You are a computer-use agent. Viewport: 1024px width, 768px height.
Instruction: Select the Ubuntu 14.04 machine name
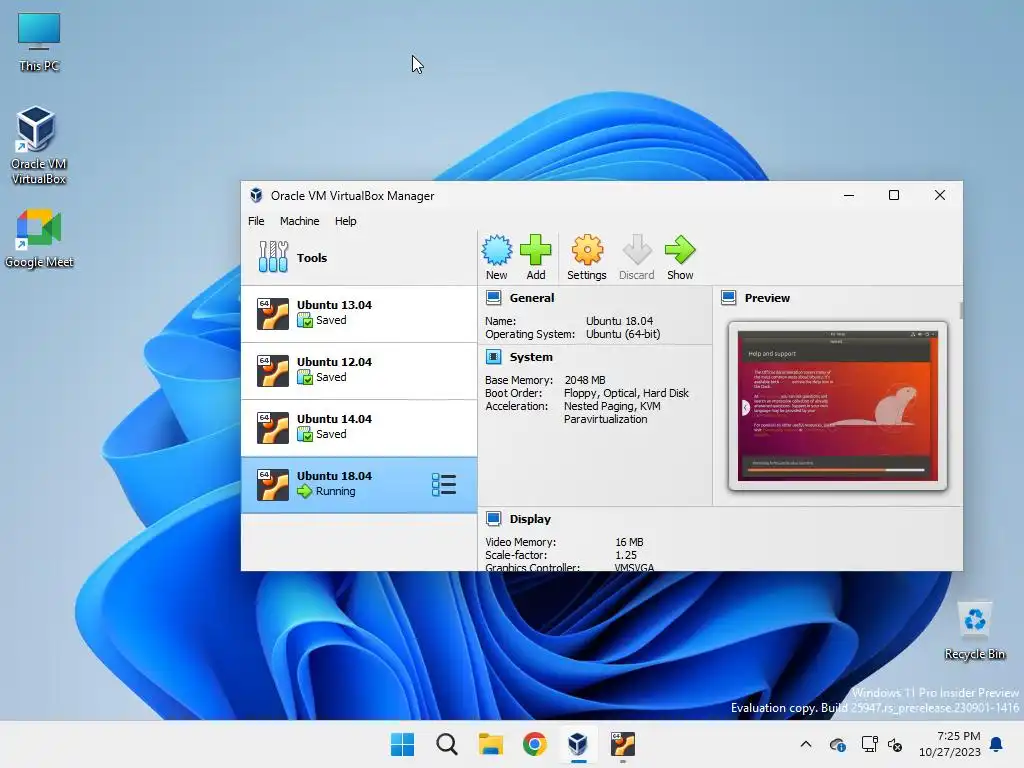[334, 419]
